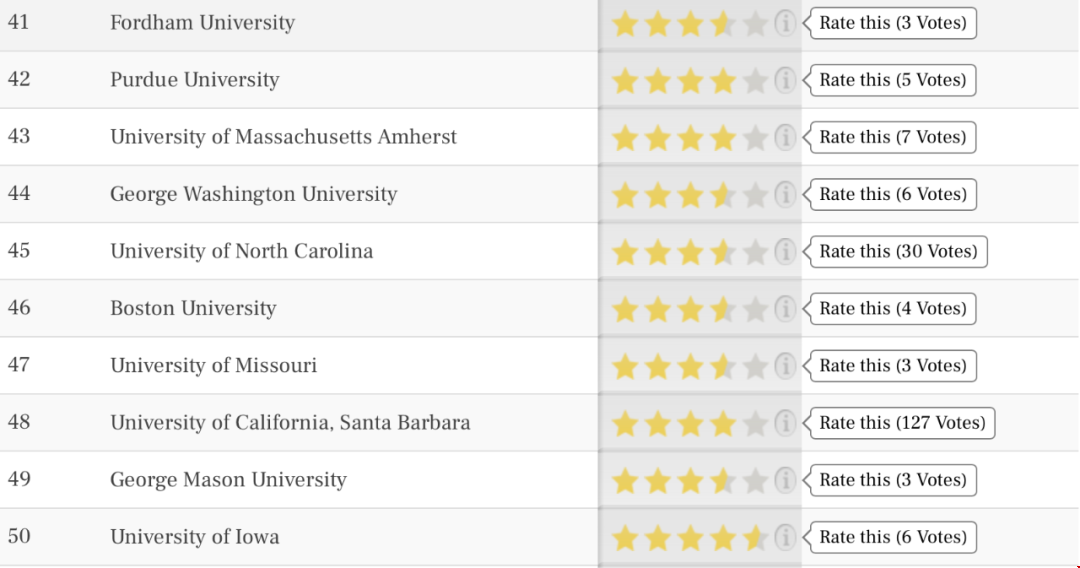
Task: Show rating info for University of Iowa
Action: tap(785, 538)
